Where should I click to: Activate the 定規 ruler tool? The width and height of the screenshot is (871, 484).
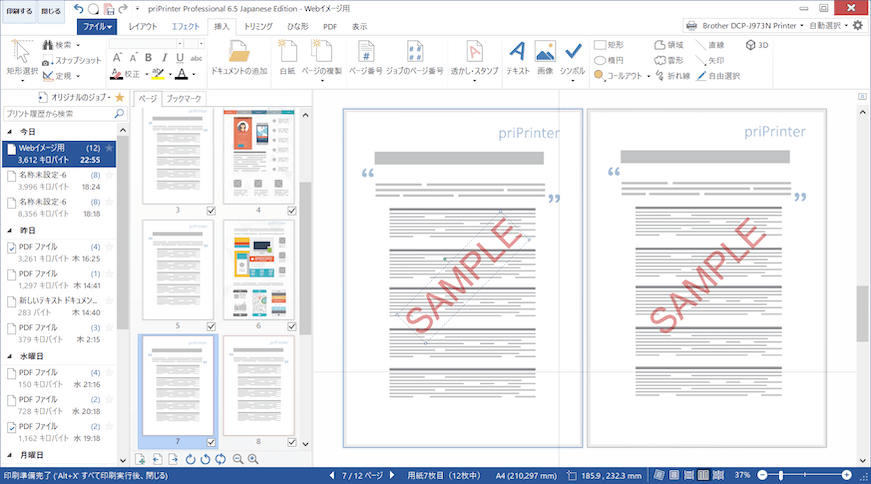(x=61, y=76)
